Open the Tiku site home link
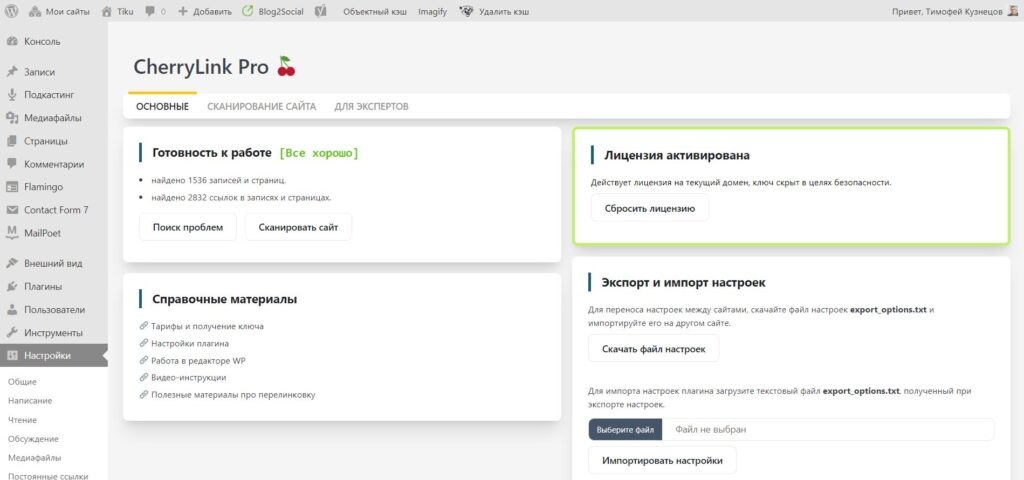Screen dimensions: 1024x480 coord(118,11)
